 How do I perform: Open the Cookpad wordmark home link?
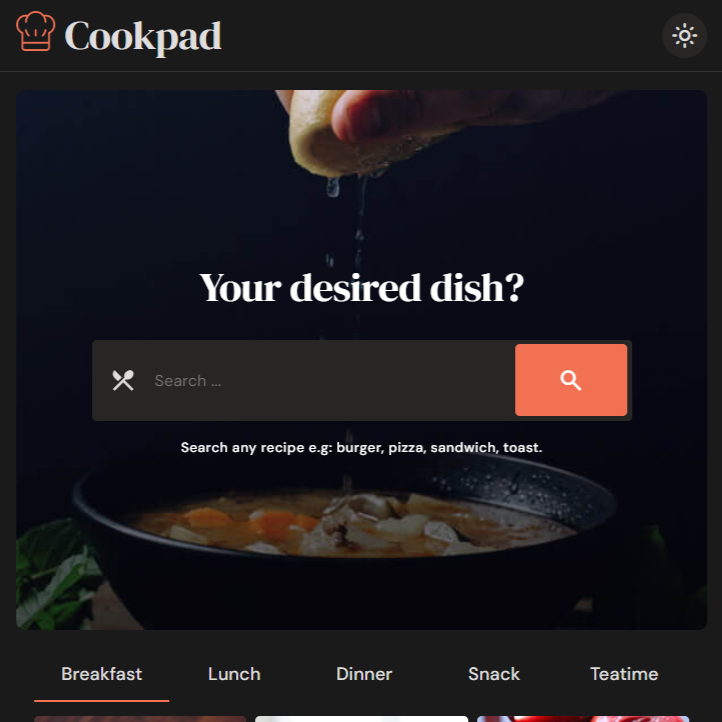143,37
